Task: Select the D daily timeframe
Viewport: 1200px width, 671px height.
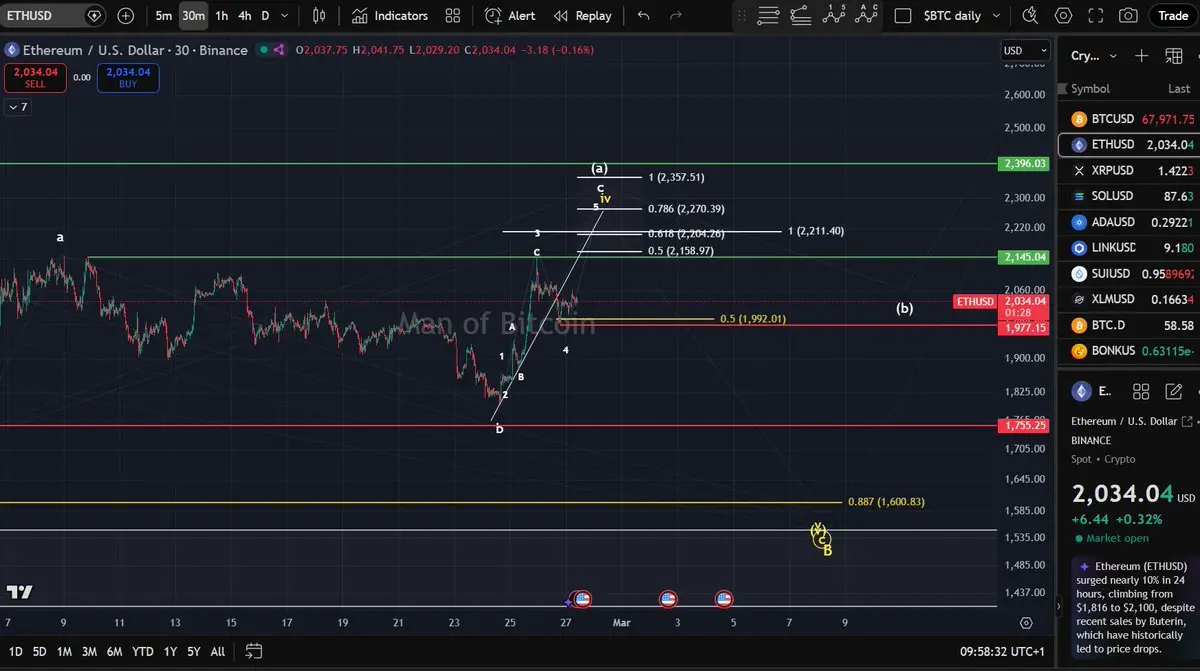Action: point(265,16)
